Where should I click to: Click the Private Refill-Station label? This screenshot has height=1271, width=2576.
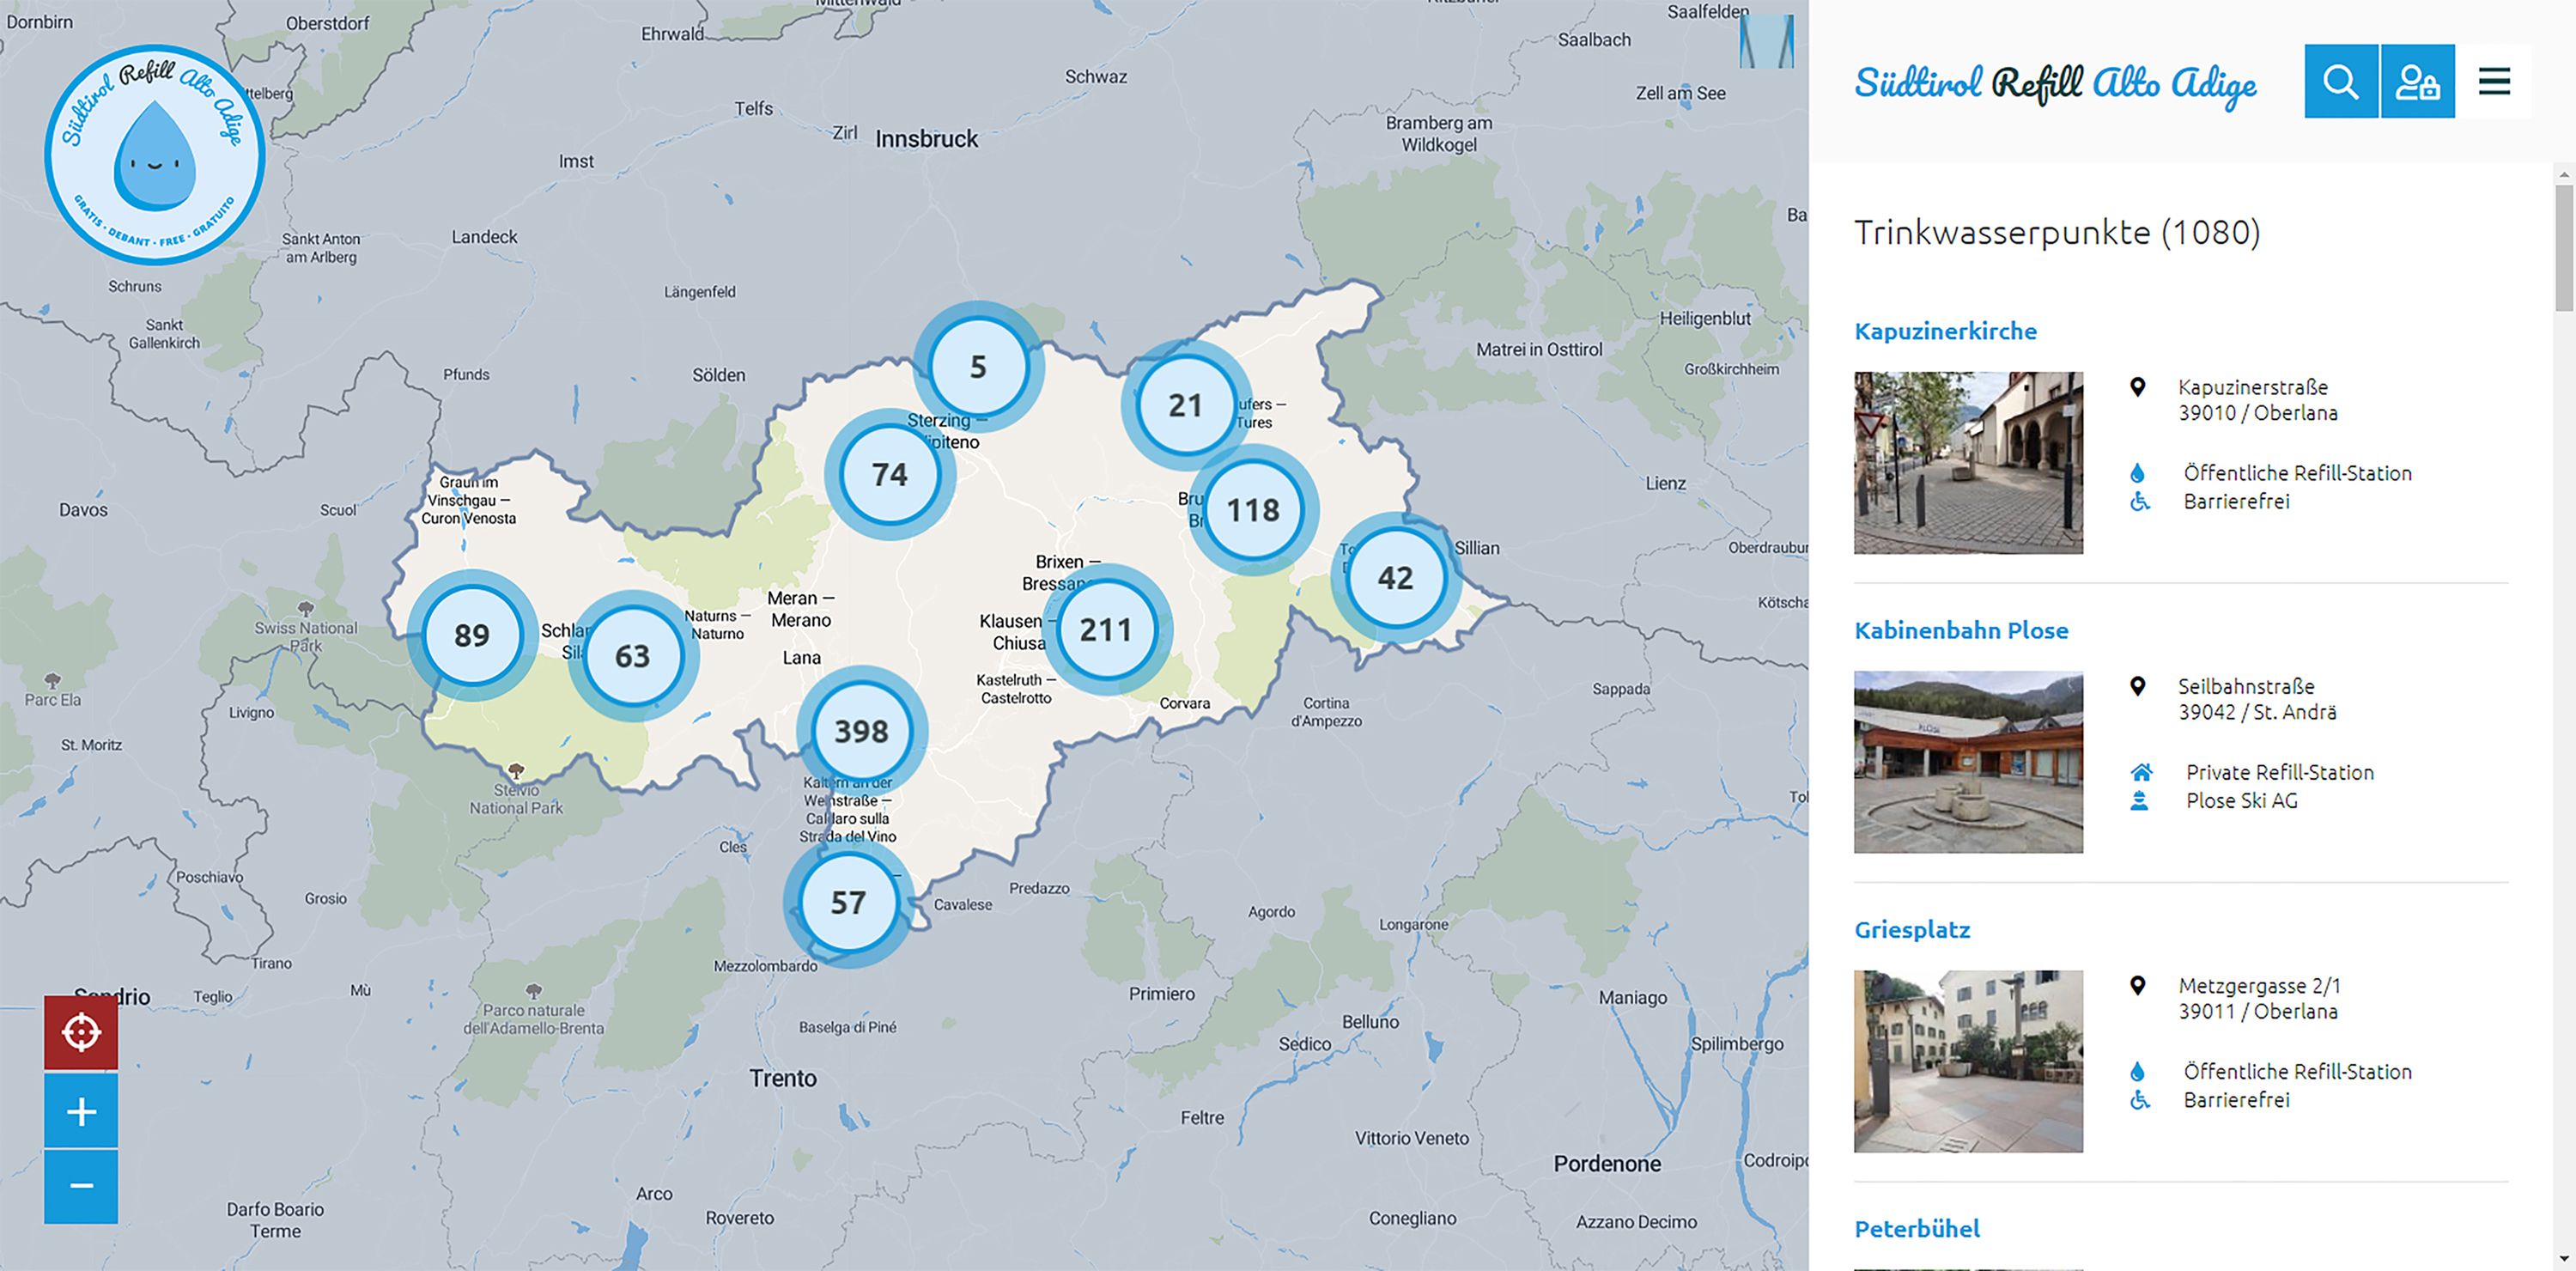pyautogui.click(x=2279, y=772)
